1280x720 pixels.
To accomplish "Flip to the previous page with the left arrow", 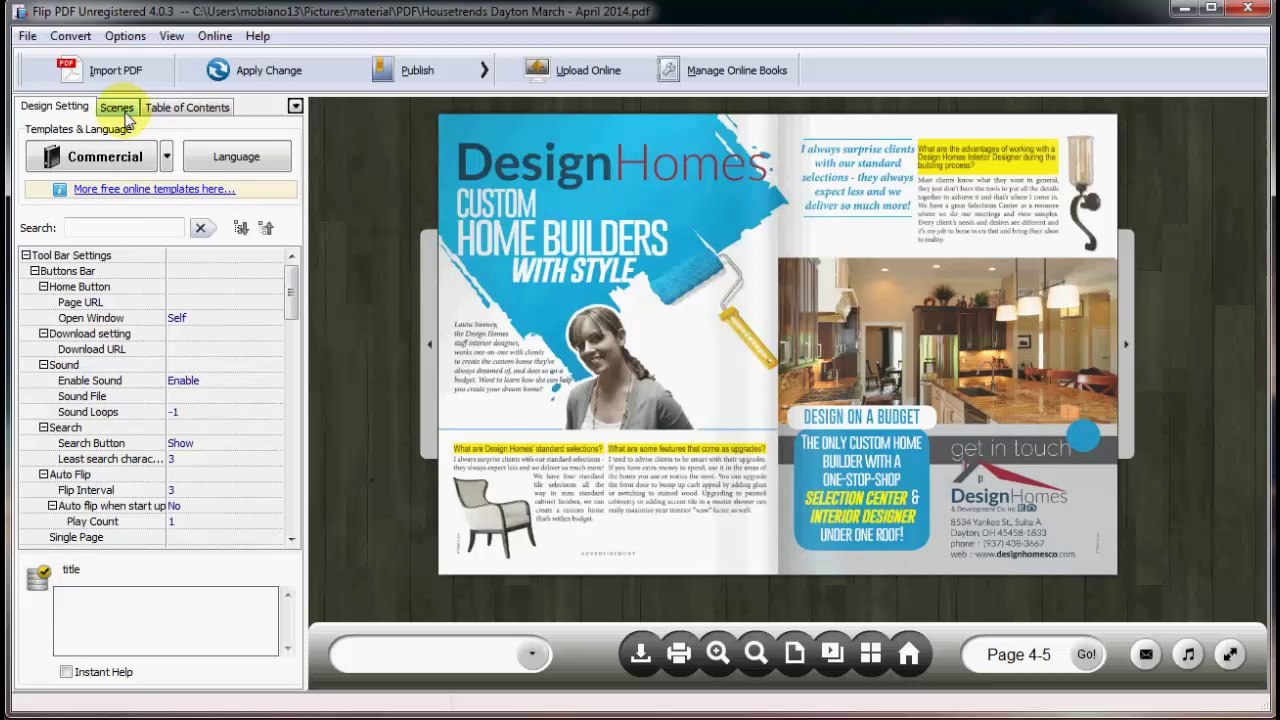I will pos(429,344).
